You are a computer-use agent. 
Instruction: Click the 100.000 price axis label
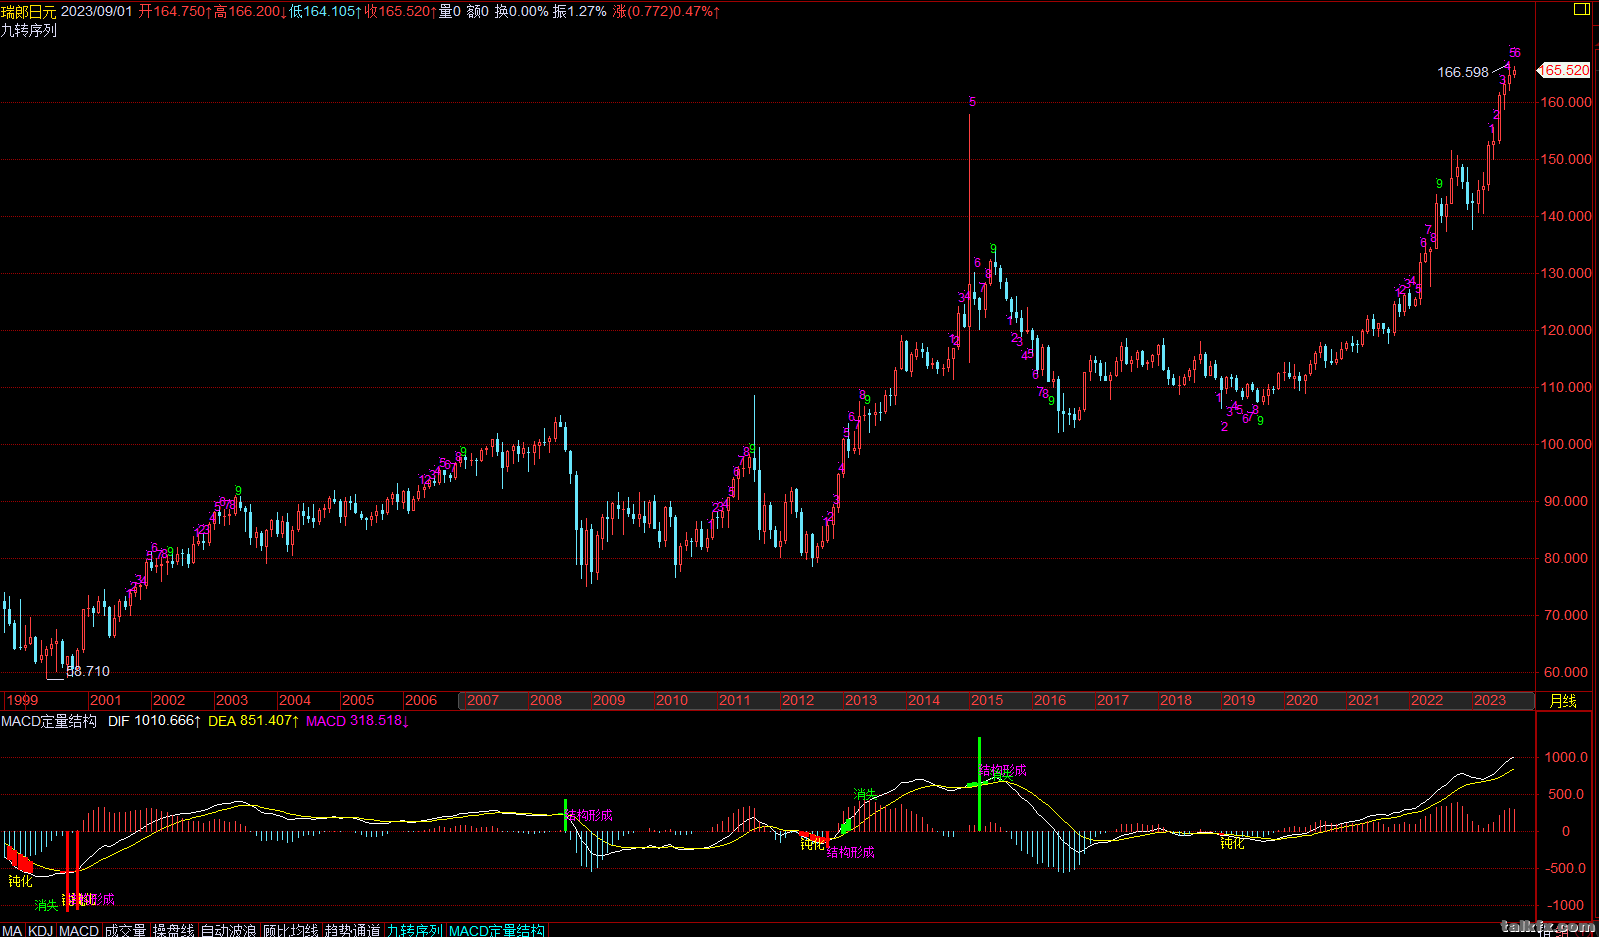pos(1566,444)
